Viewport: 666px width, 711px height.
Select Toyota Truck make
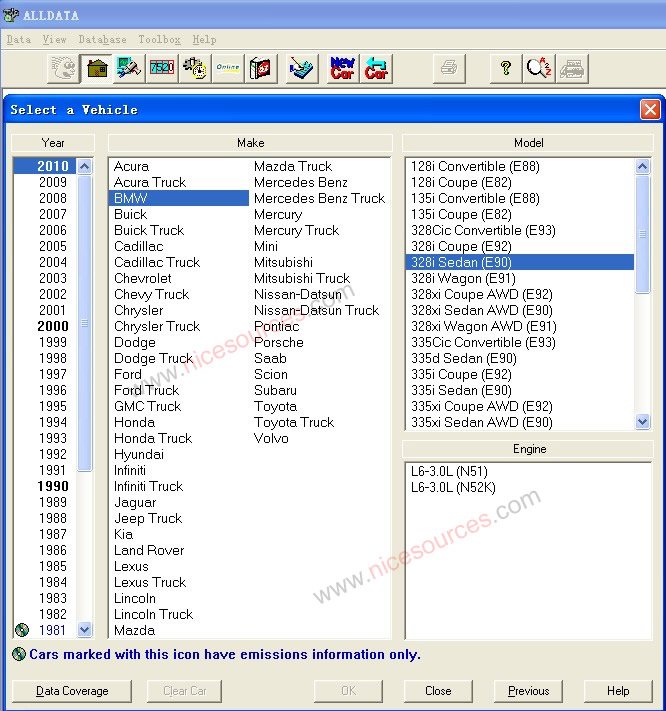(294, 422)
